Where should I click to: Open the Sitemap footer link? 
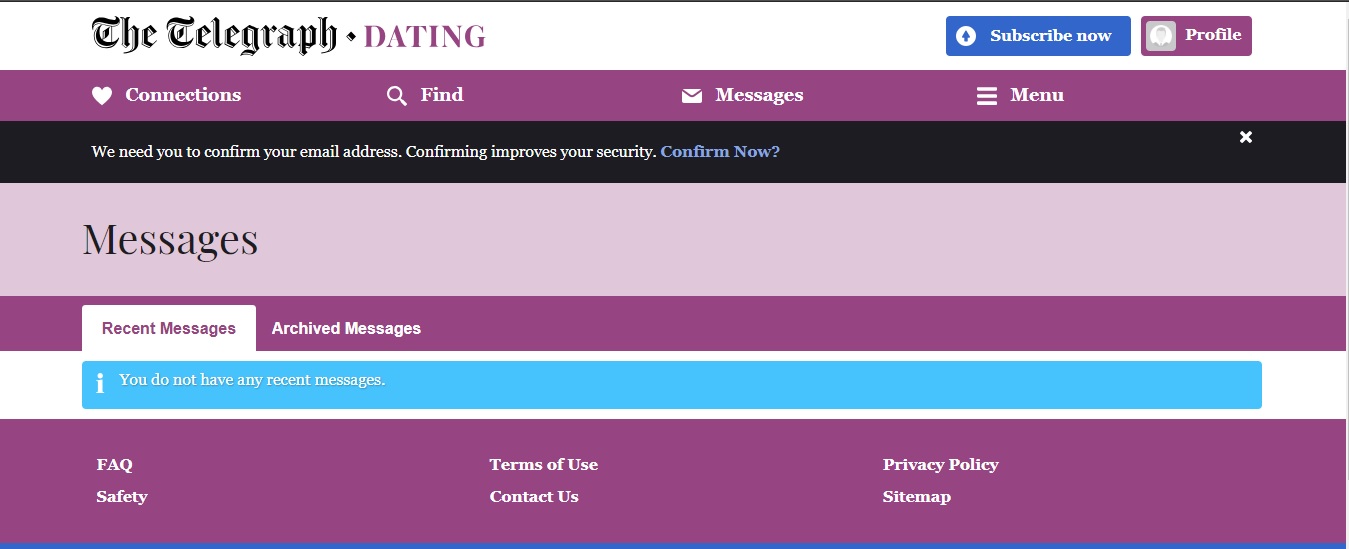tap(917, 497)
